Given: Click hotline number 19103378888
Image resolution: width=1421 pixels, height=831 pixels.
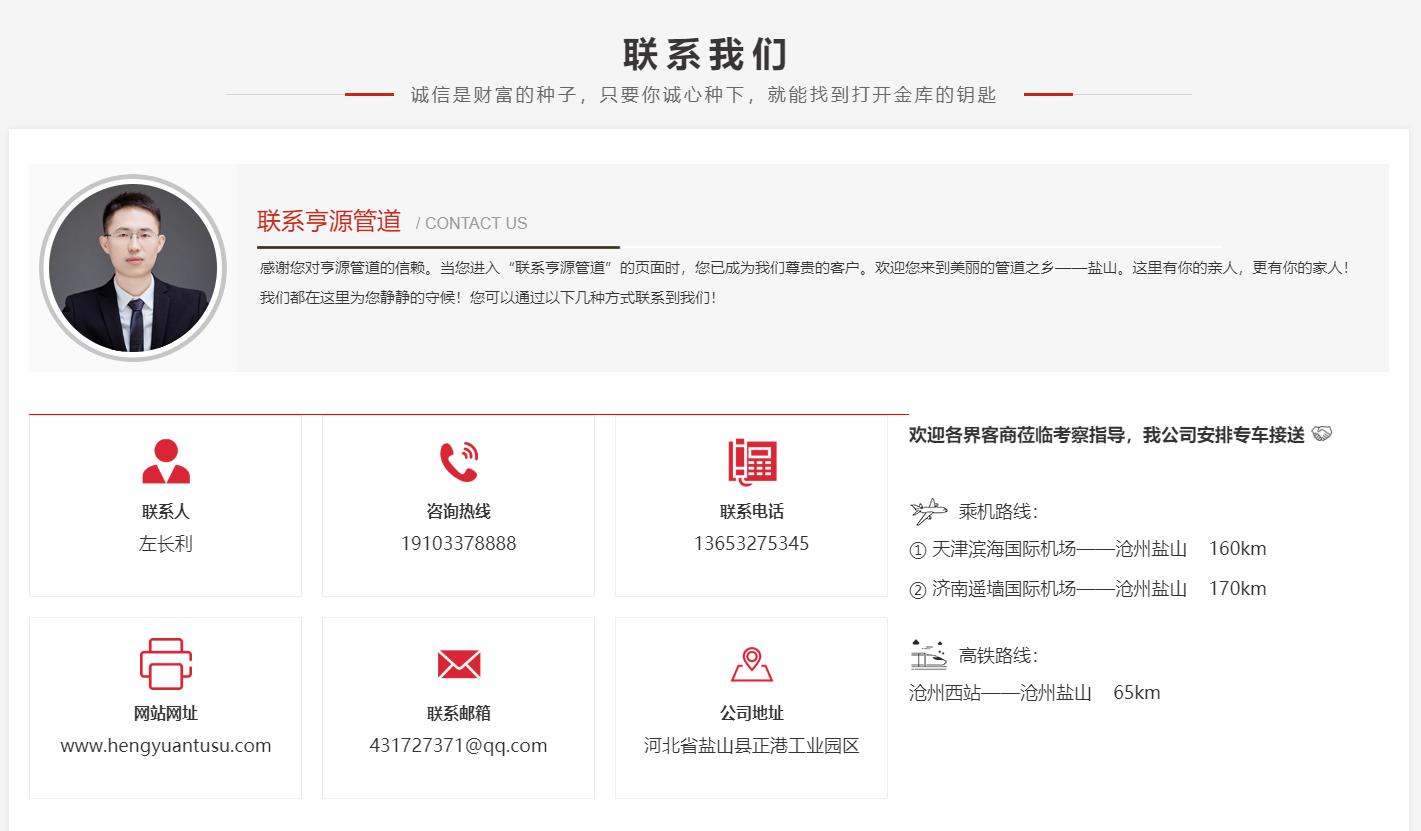Looking at the screenshot, I should (x=458, y=543).
